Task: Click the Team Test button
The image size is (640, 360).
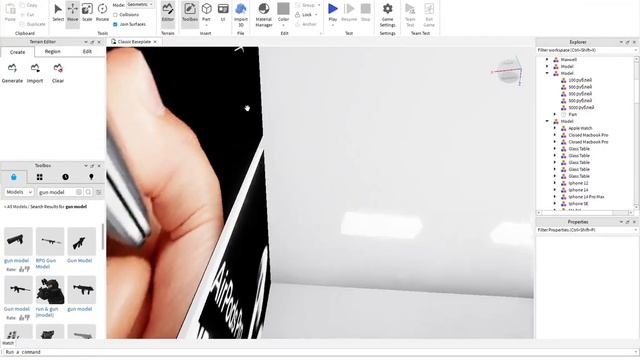Action: tap(410, 15)
